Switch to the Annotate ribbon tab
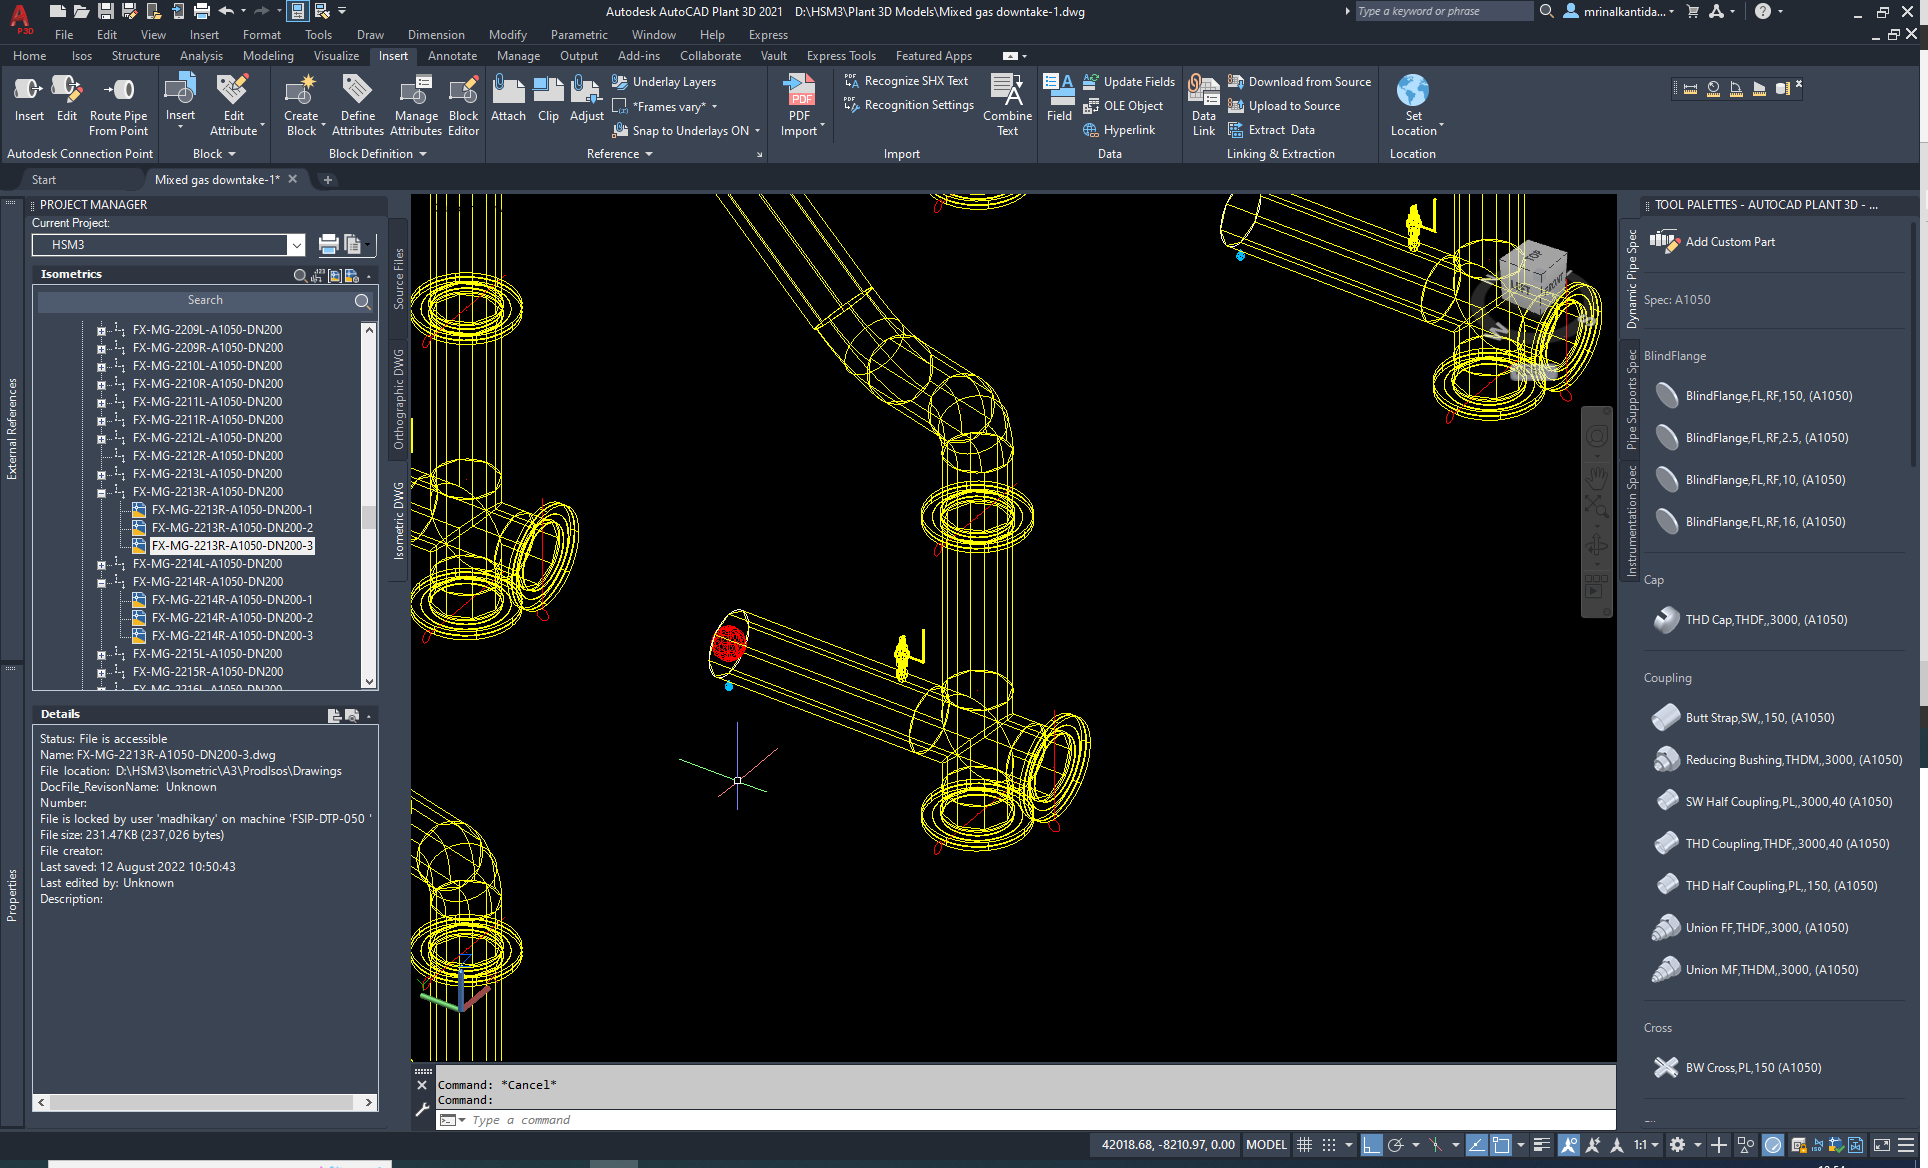 tap(452, 56)
